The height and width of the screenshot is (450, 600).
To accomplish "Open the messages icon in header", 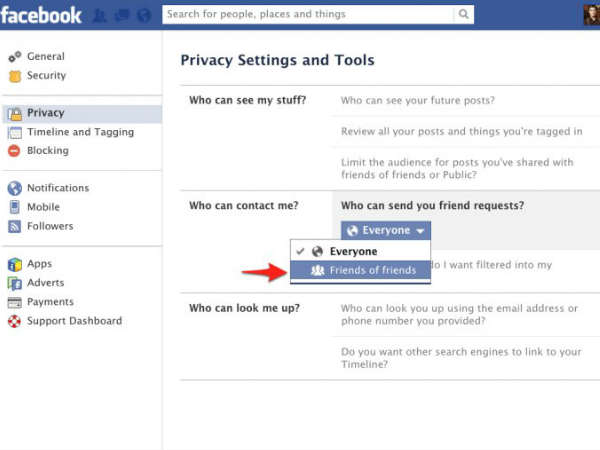I will pyautogui.click(x=122, y=16).
